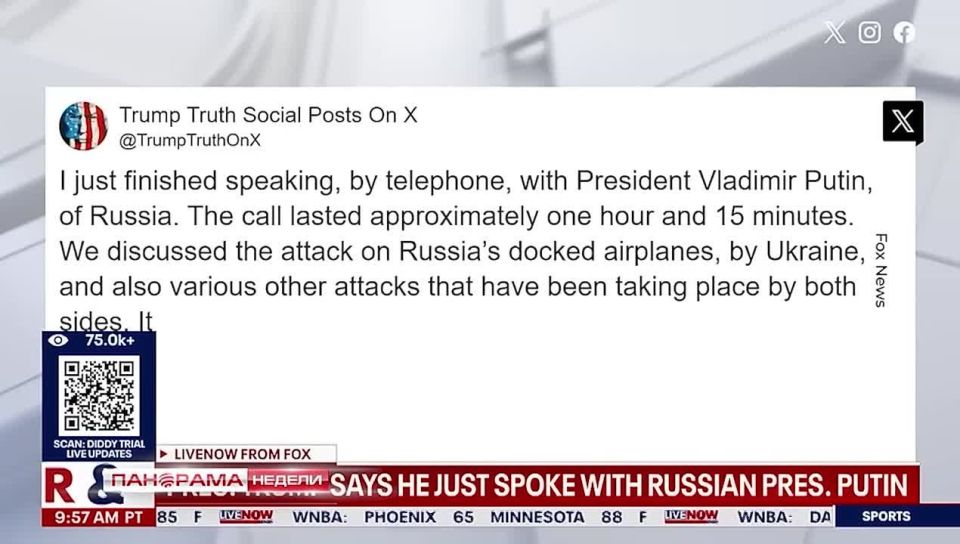Click the 9:57 AM PT clock

click(x=97, y=517)
